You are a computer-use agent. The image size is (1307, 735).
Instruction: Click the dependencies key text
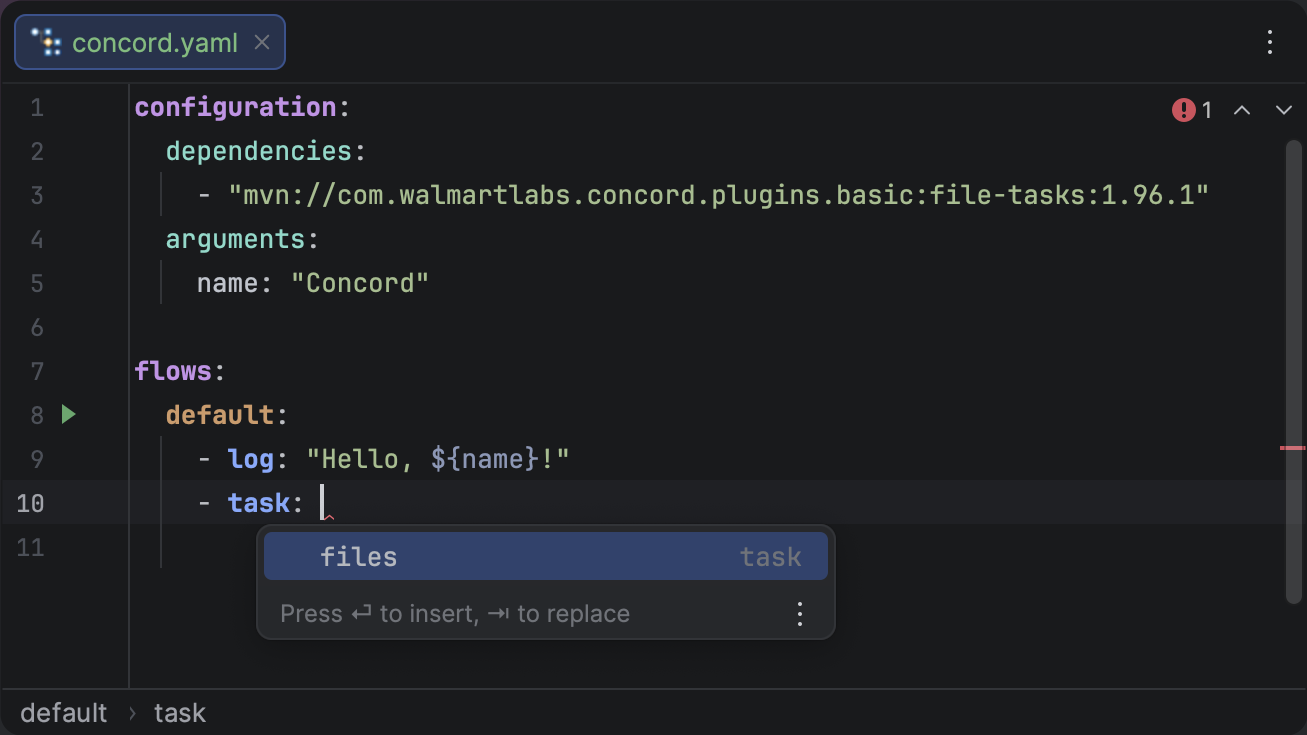pos(258,151)
